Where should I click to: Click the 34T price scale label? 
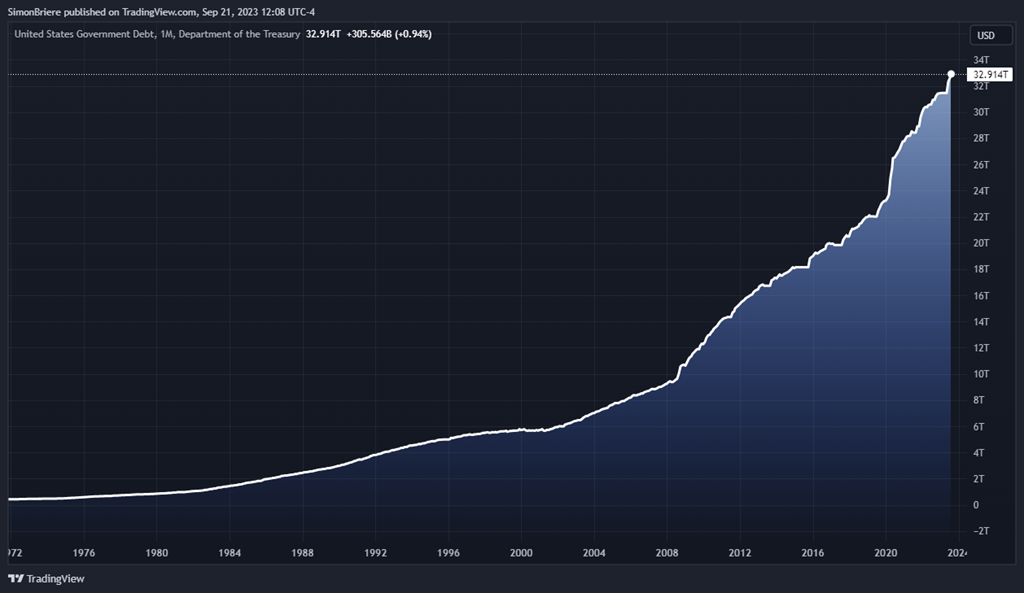tap(979, 60)
